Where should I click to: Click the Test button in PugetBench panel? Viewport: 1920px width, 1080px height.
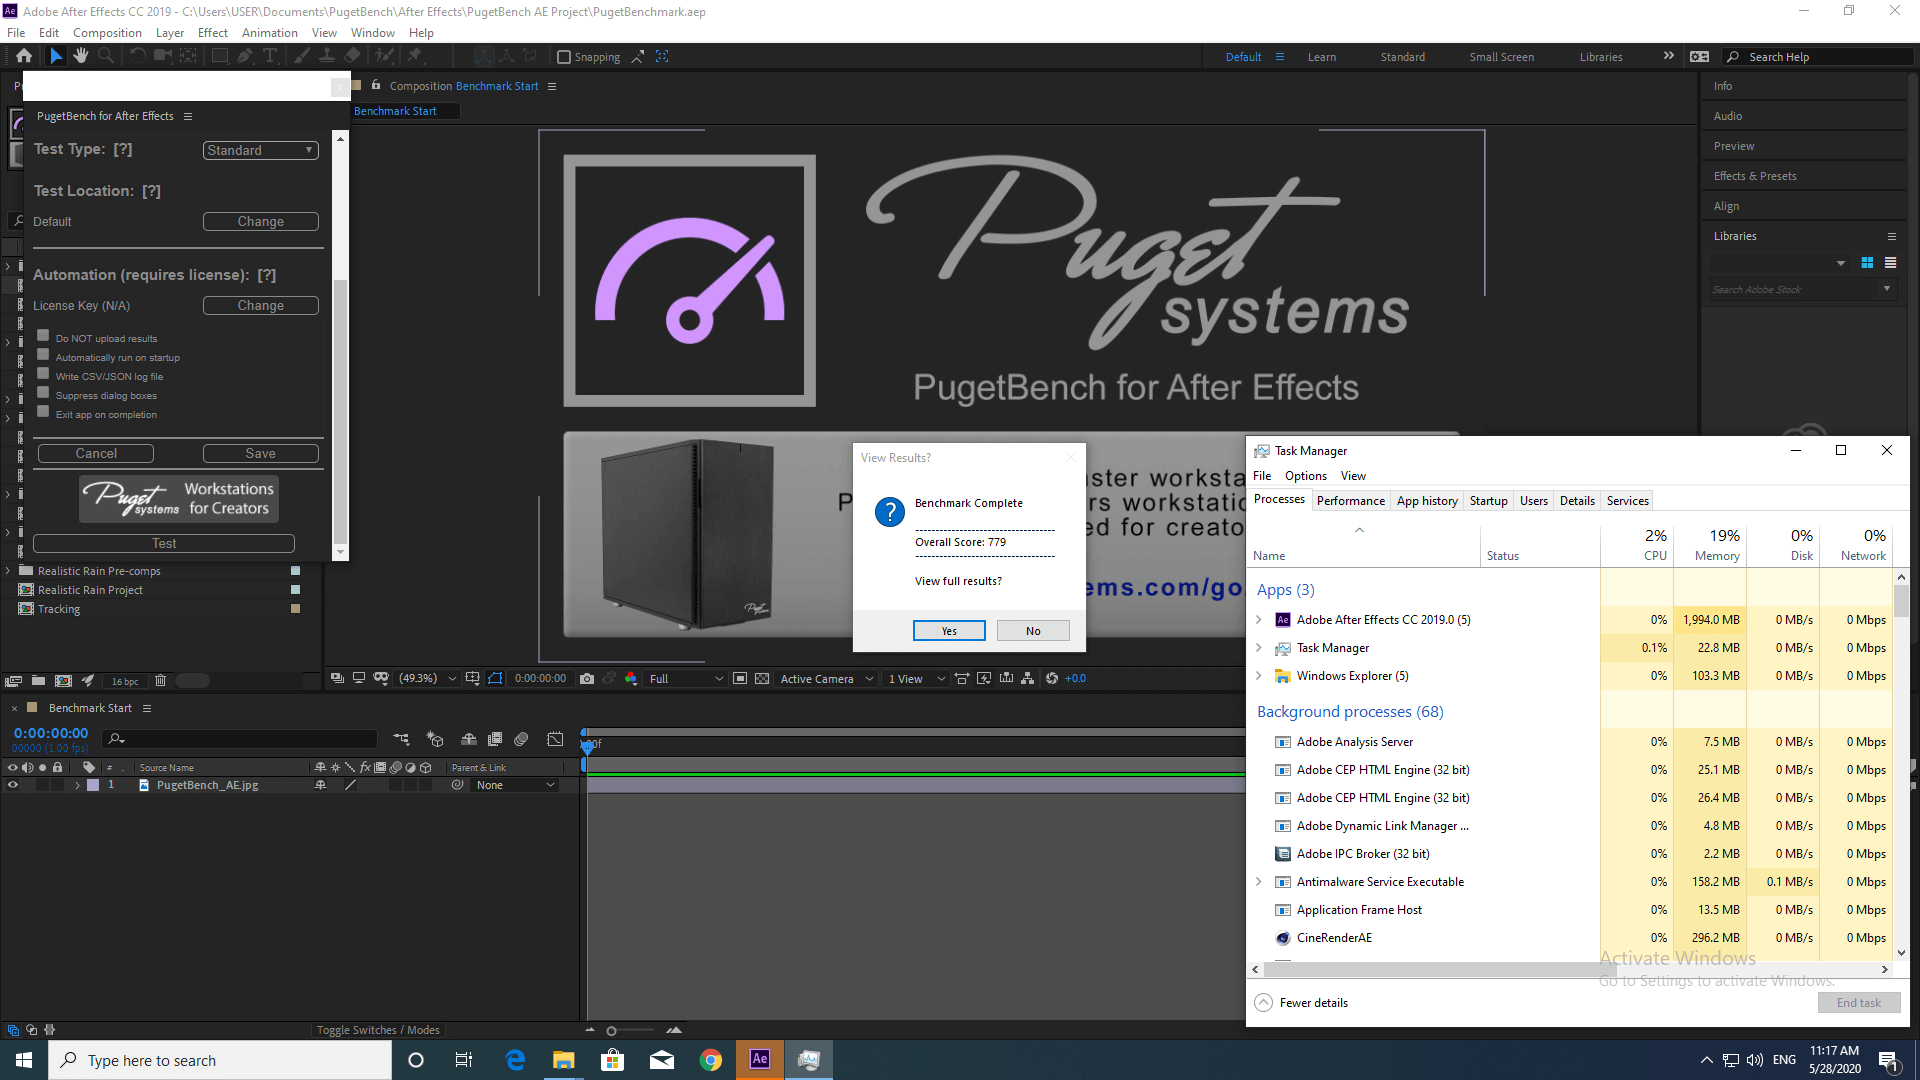pyautogui.click(x=164, y=543)
